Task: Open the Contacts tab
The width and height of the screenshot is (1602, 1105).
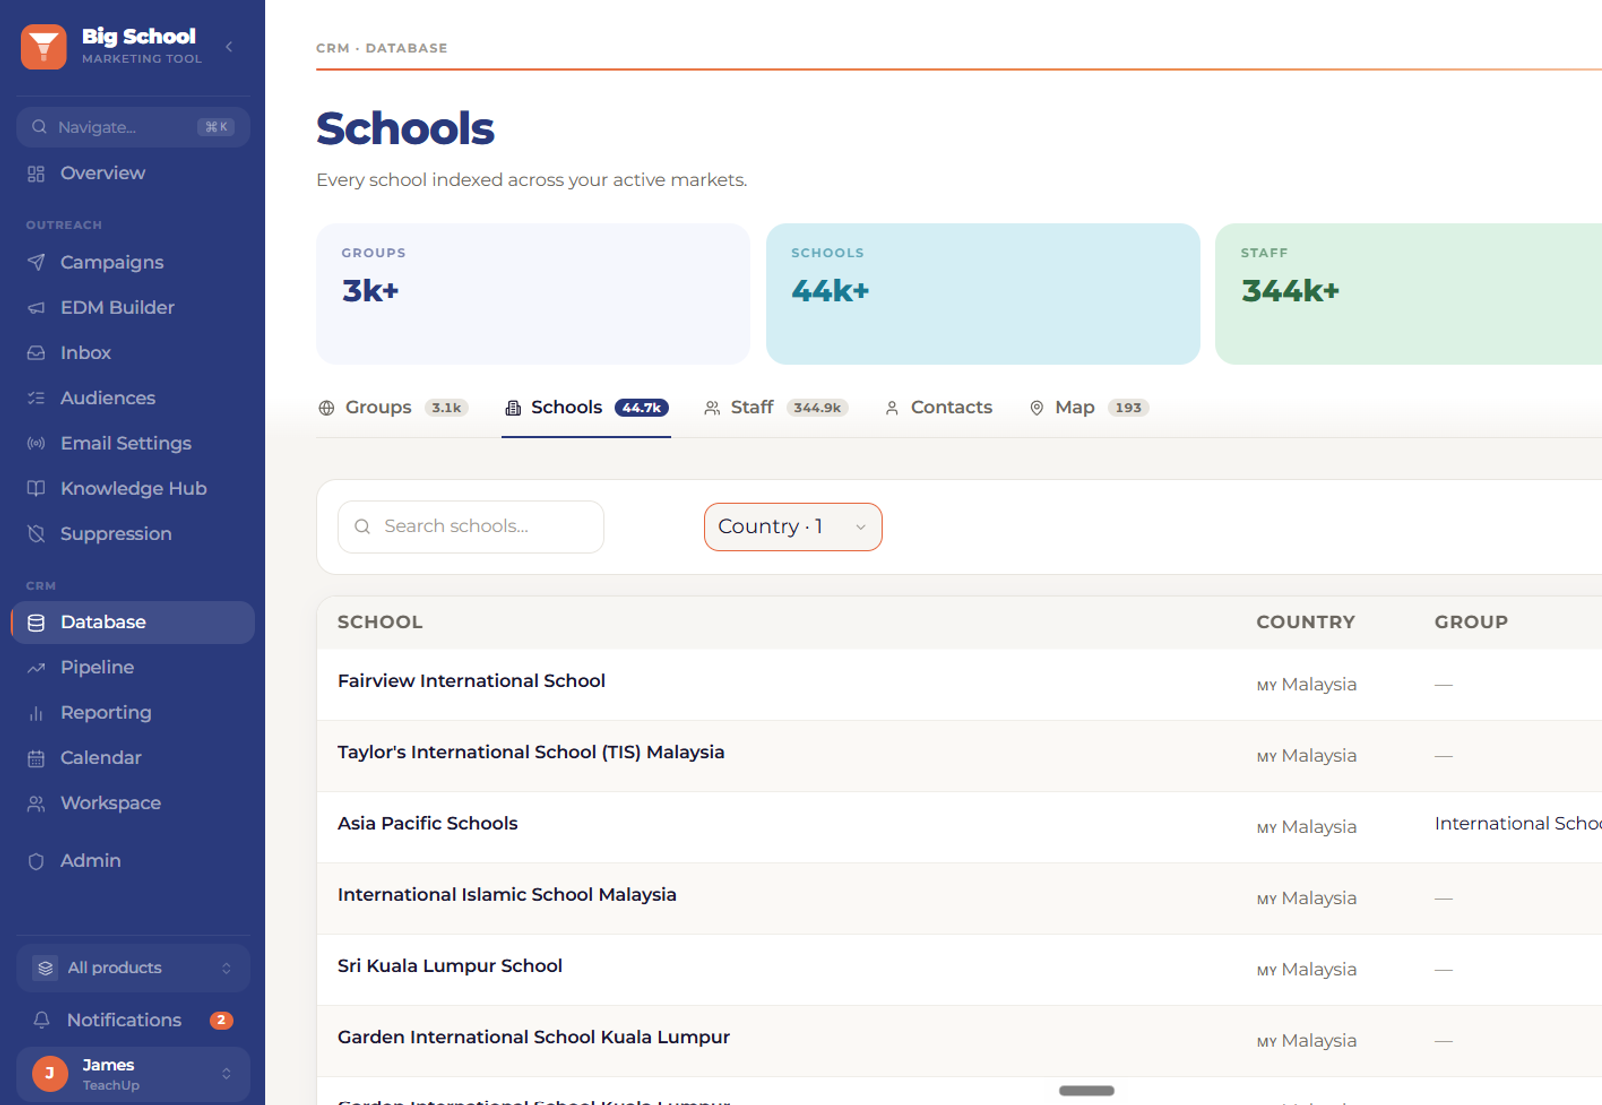Action: 938,408
